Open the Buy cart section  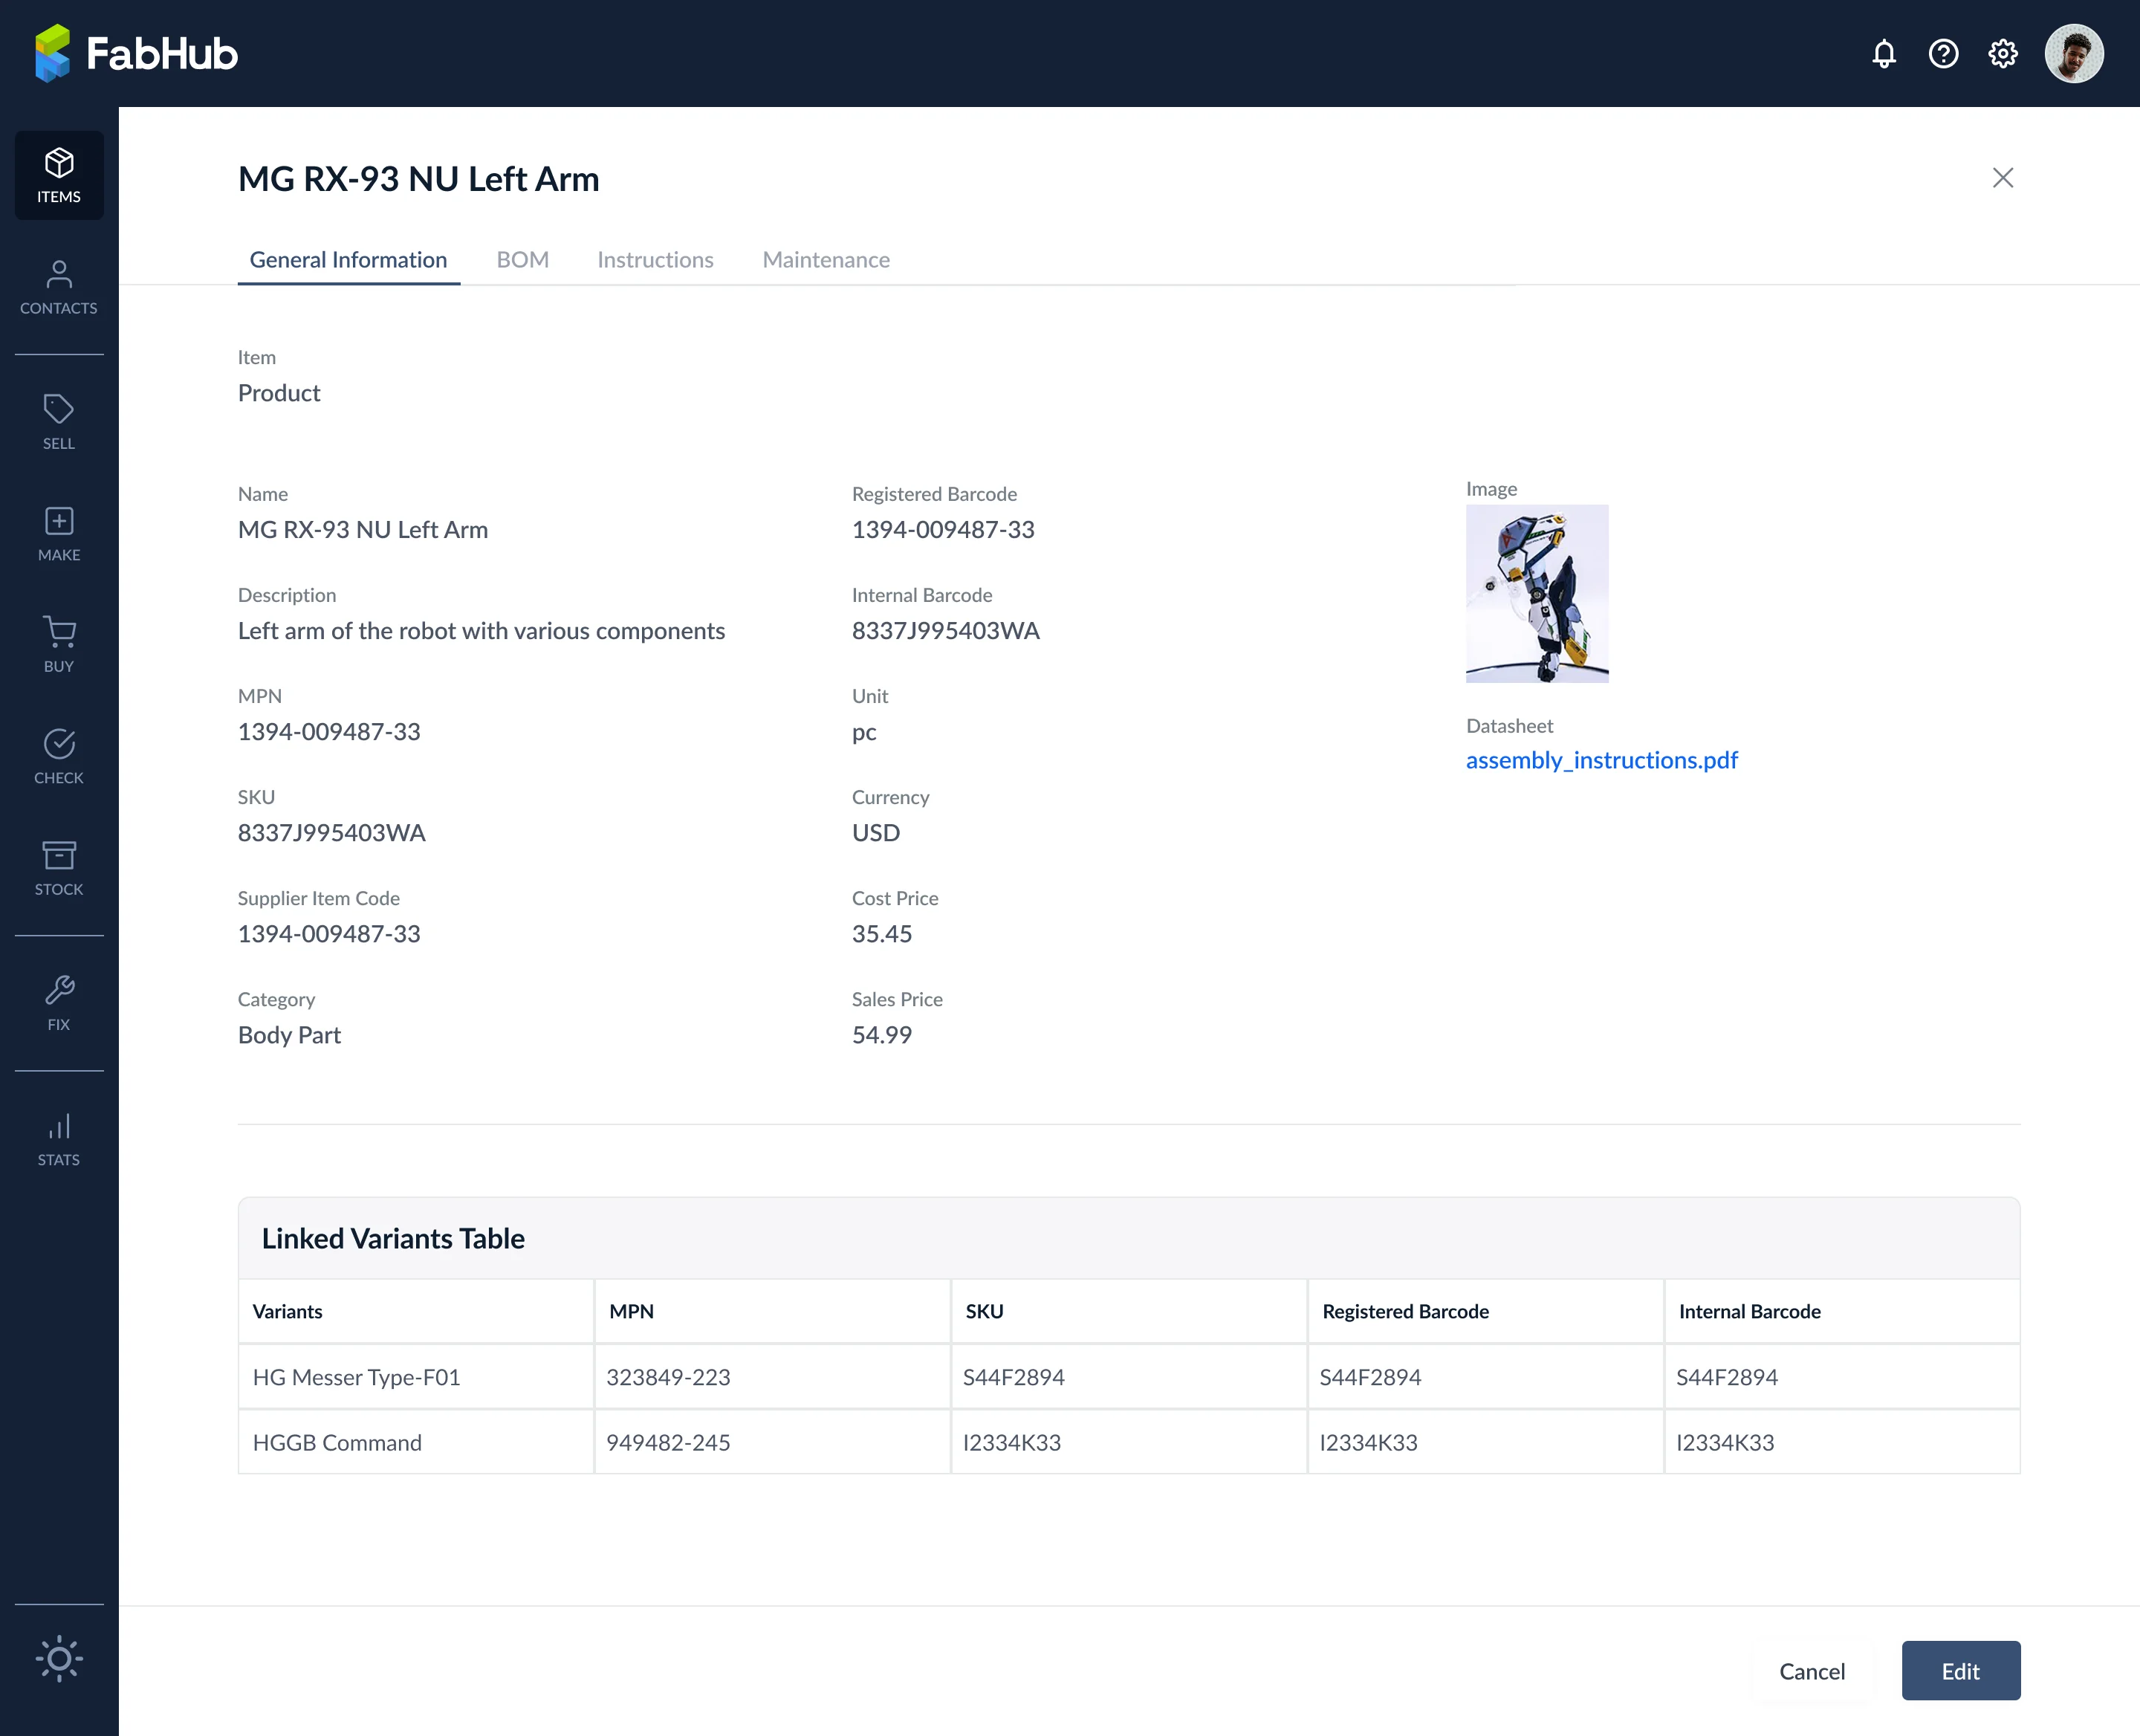pyautogui.click(x=59, y=645)
